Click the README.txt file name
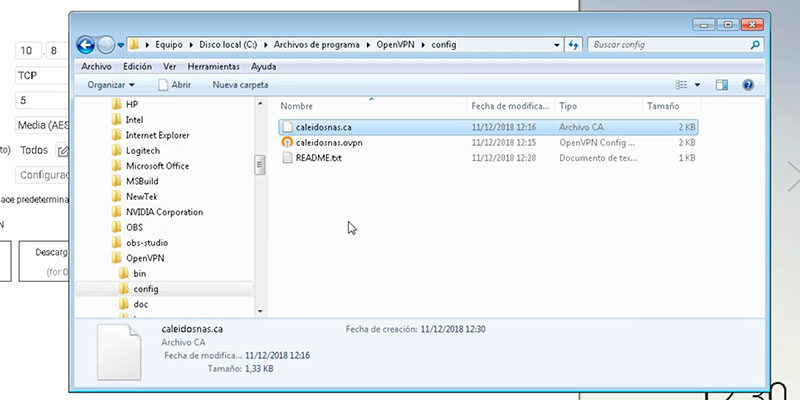800x400 pixels. coord(318,158)
